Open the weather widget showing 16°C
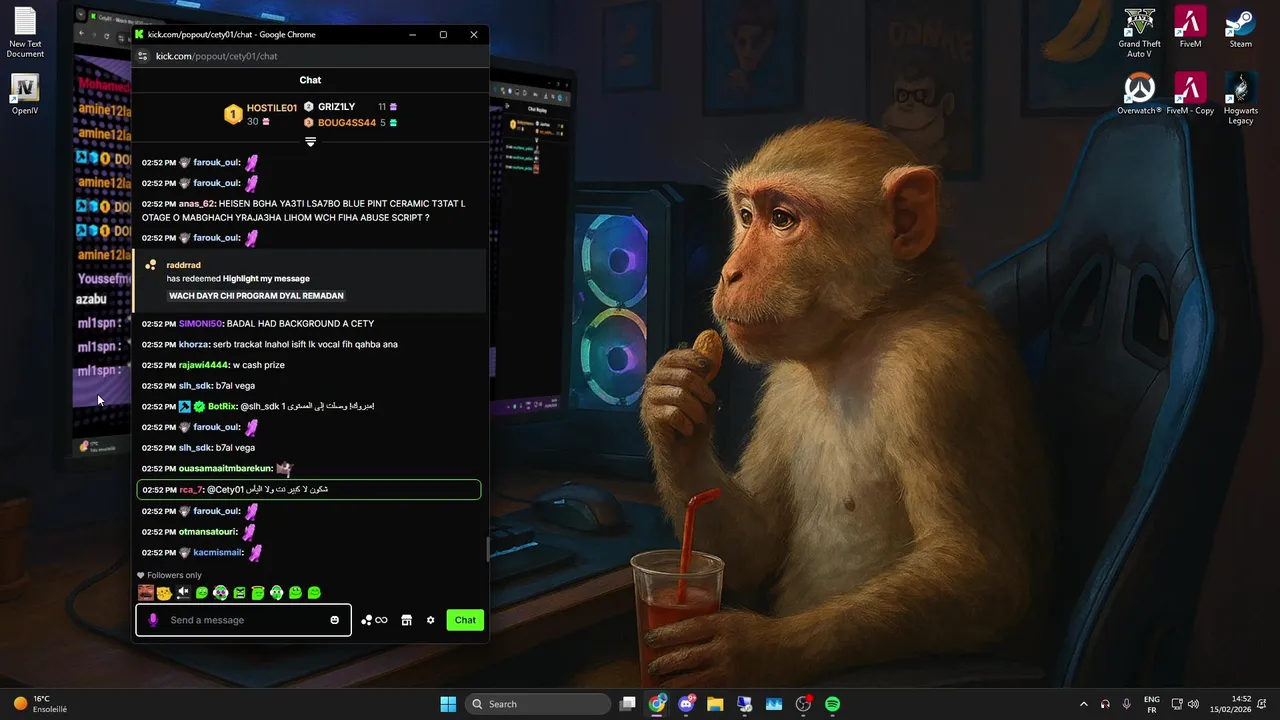The height and width of the screenshot is (720, 1280). [40, 704]
